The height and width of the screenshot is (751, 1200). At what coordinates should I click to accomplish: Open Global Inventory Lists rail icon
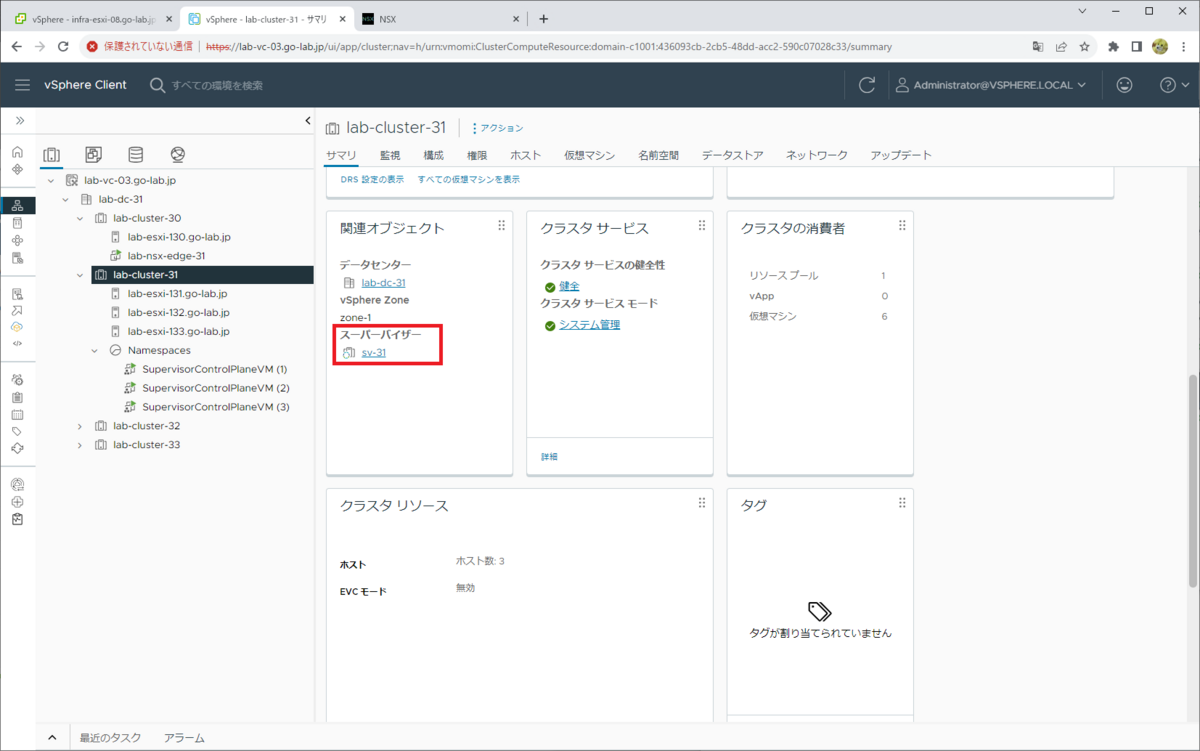click(x=17, y=258)
